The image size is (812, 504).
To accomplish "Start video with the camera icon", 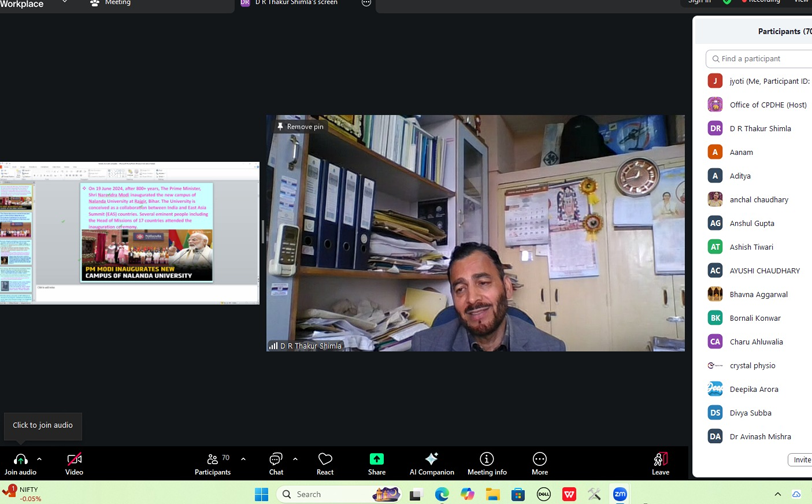I will coord(74,460).
